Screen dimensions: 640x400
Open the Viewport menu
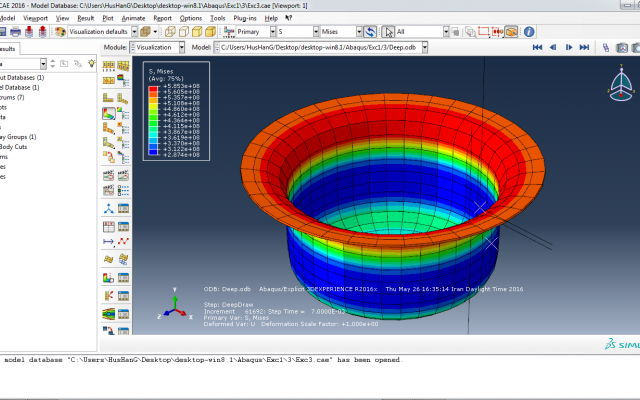35,18
